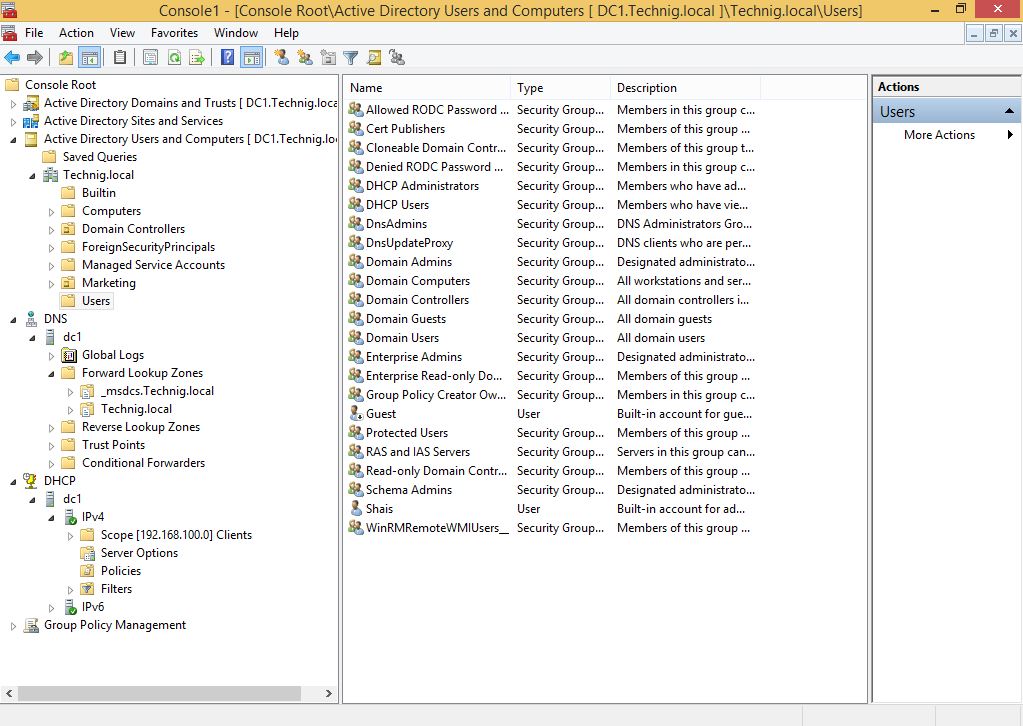Open the File menu
The width and height of the screenshot is (1023, 726).
(x=34, y=33)
